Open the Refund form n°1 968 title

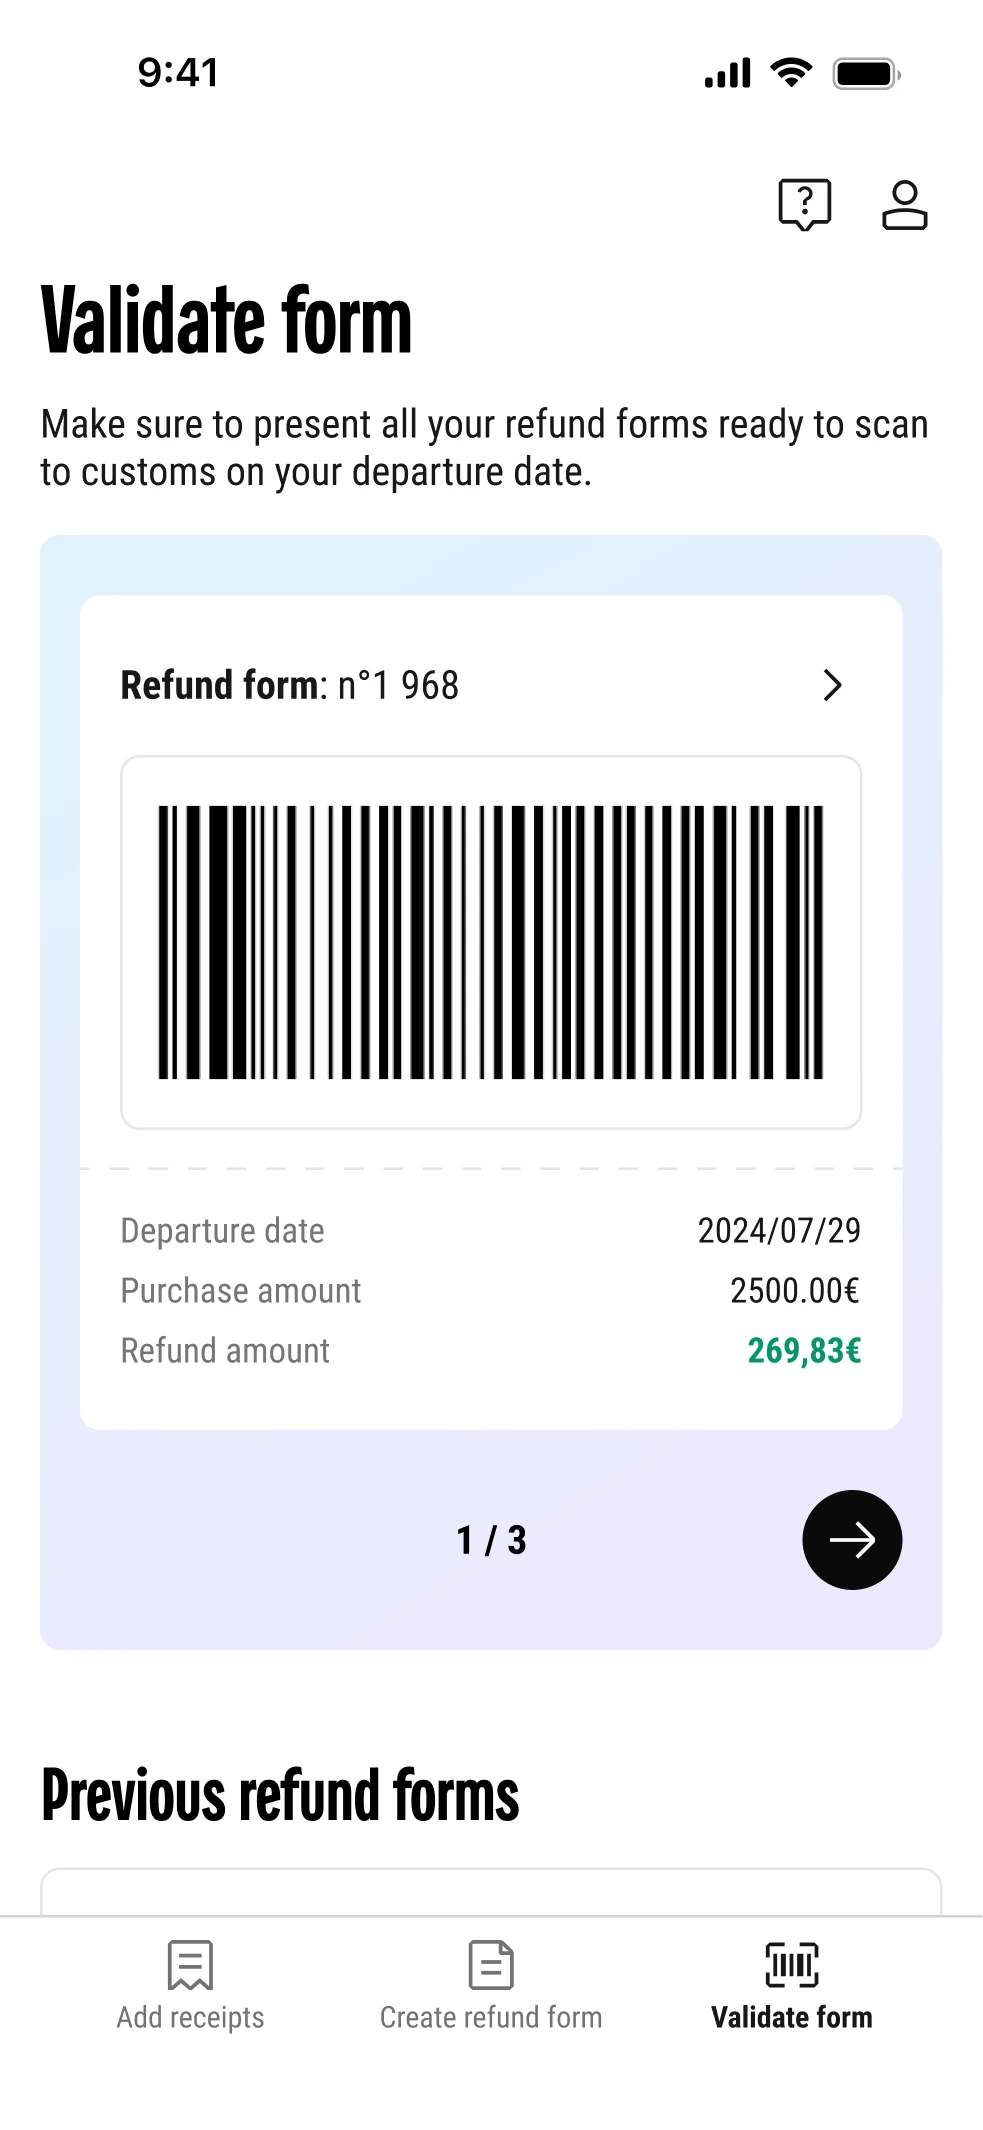pyautogui.click(x=289, y=685)
